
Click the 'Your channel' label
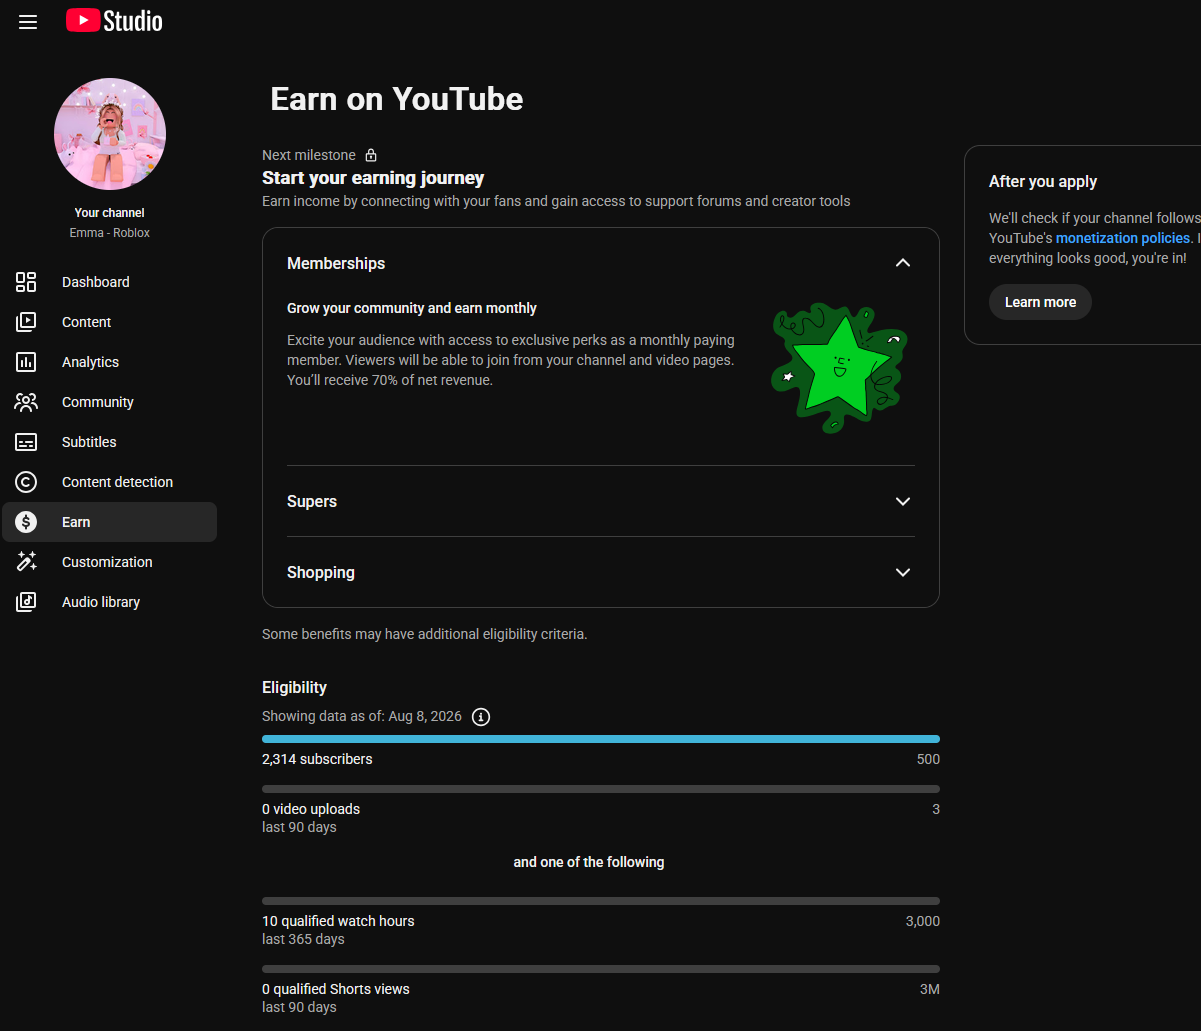pos(110,213)
